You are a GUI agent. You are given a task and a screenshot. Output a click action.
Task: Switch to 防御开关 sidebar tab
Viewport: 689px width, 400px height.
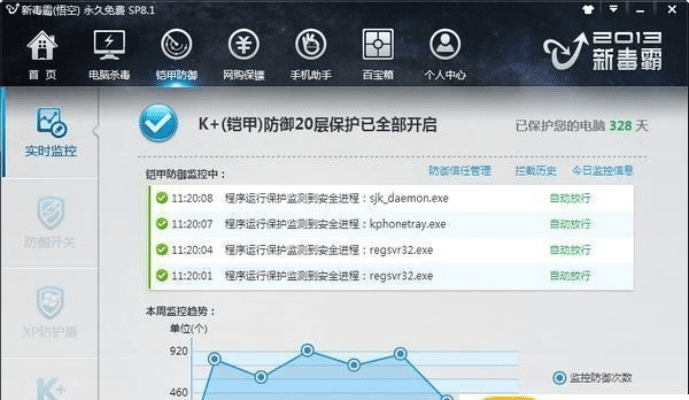click(x=50, y=222)
